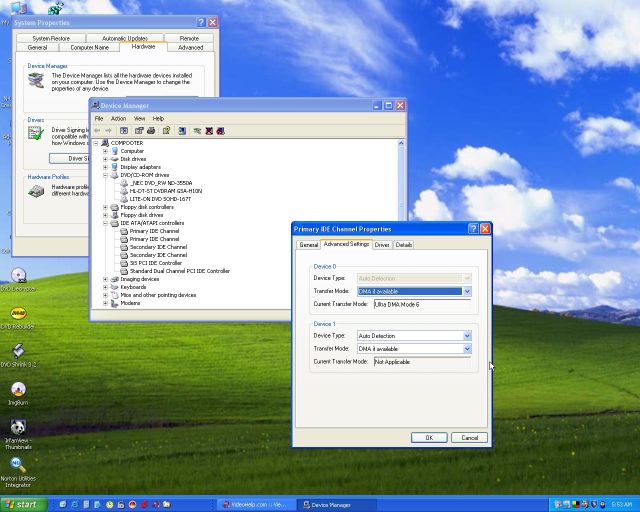Expand the Modems node

coord(105,303)
